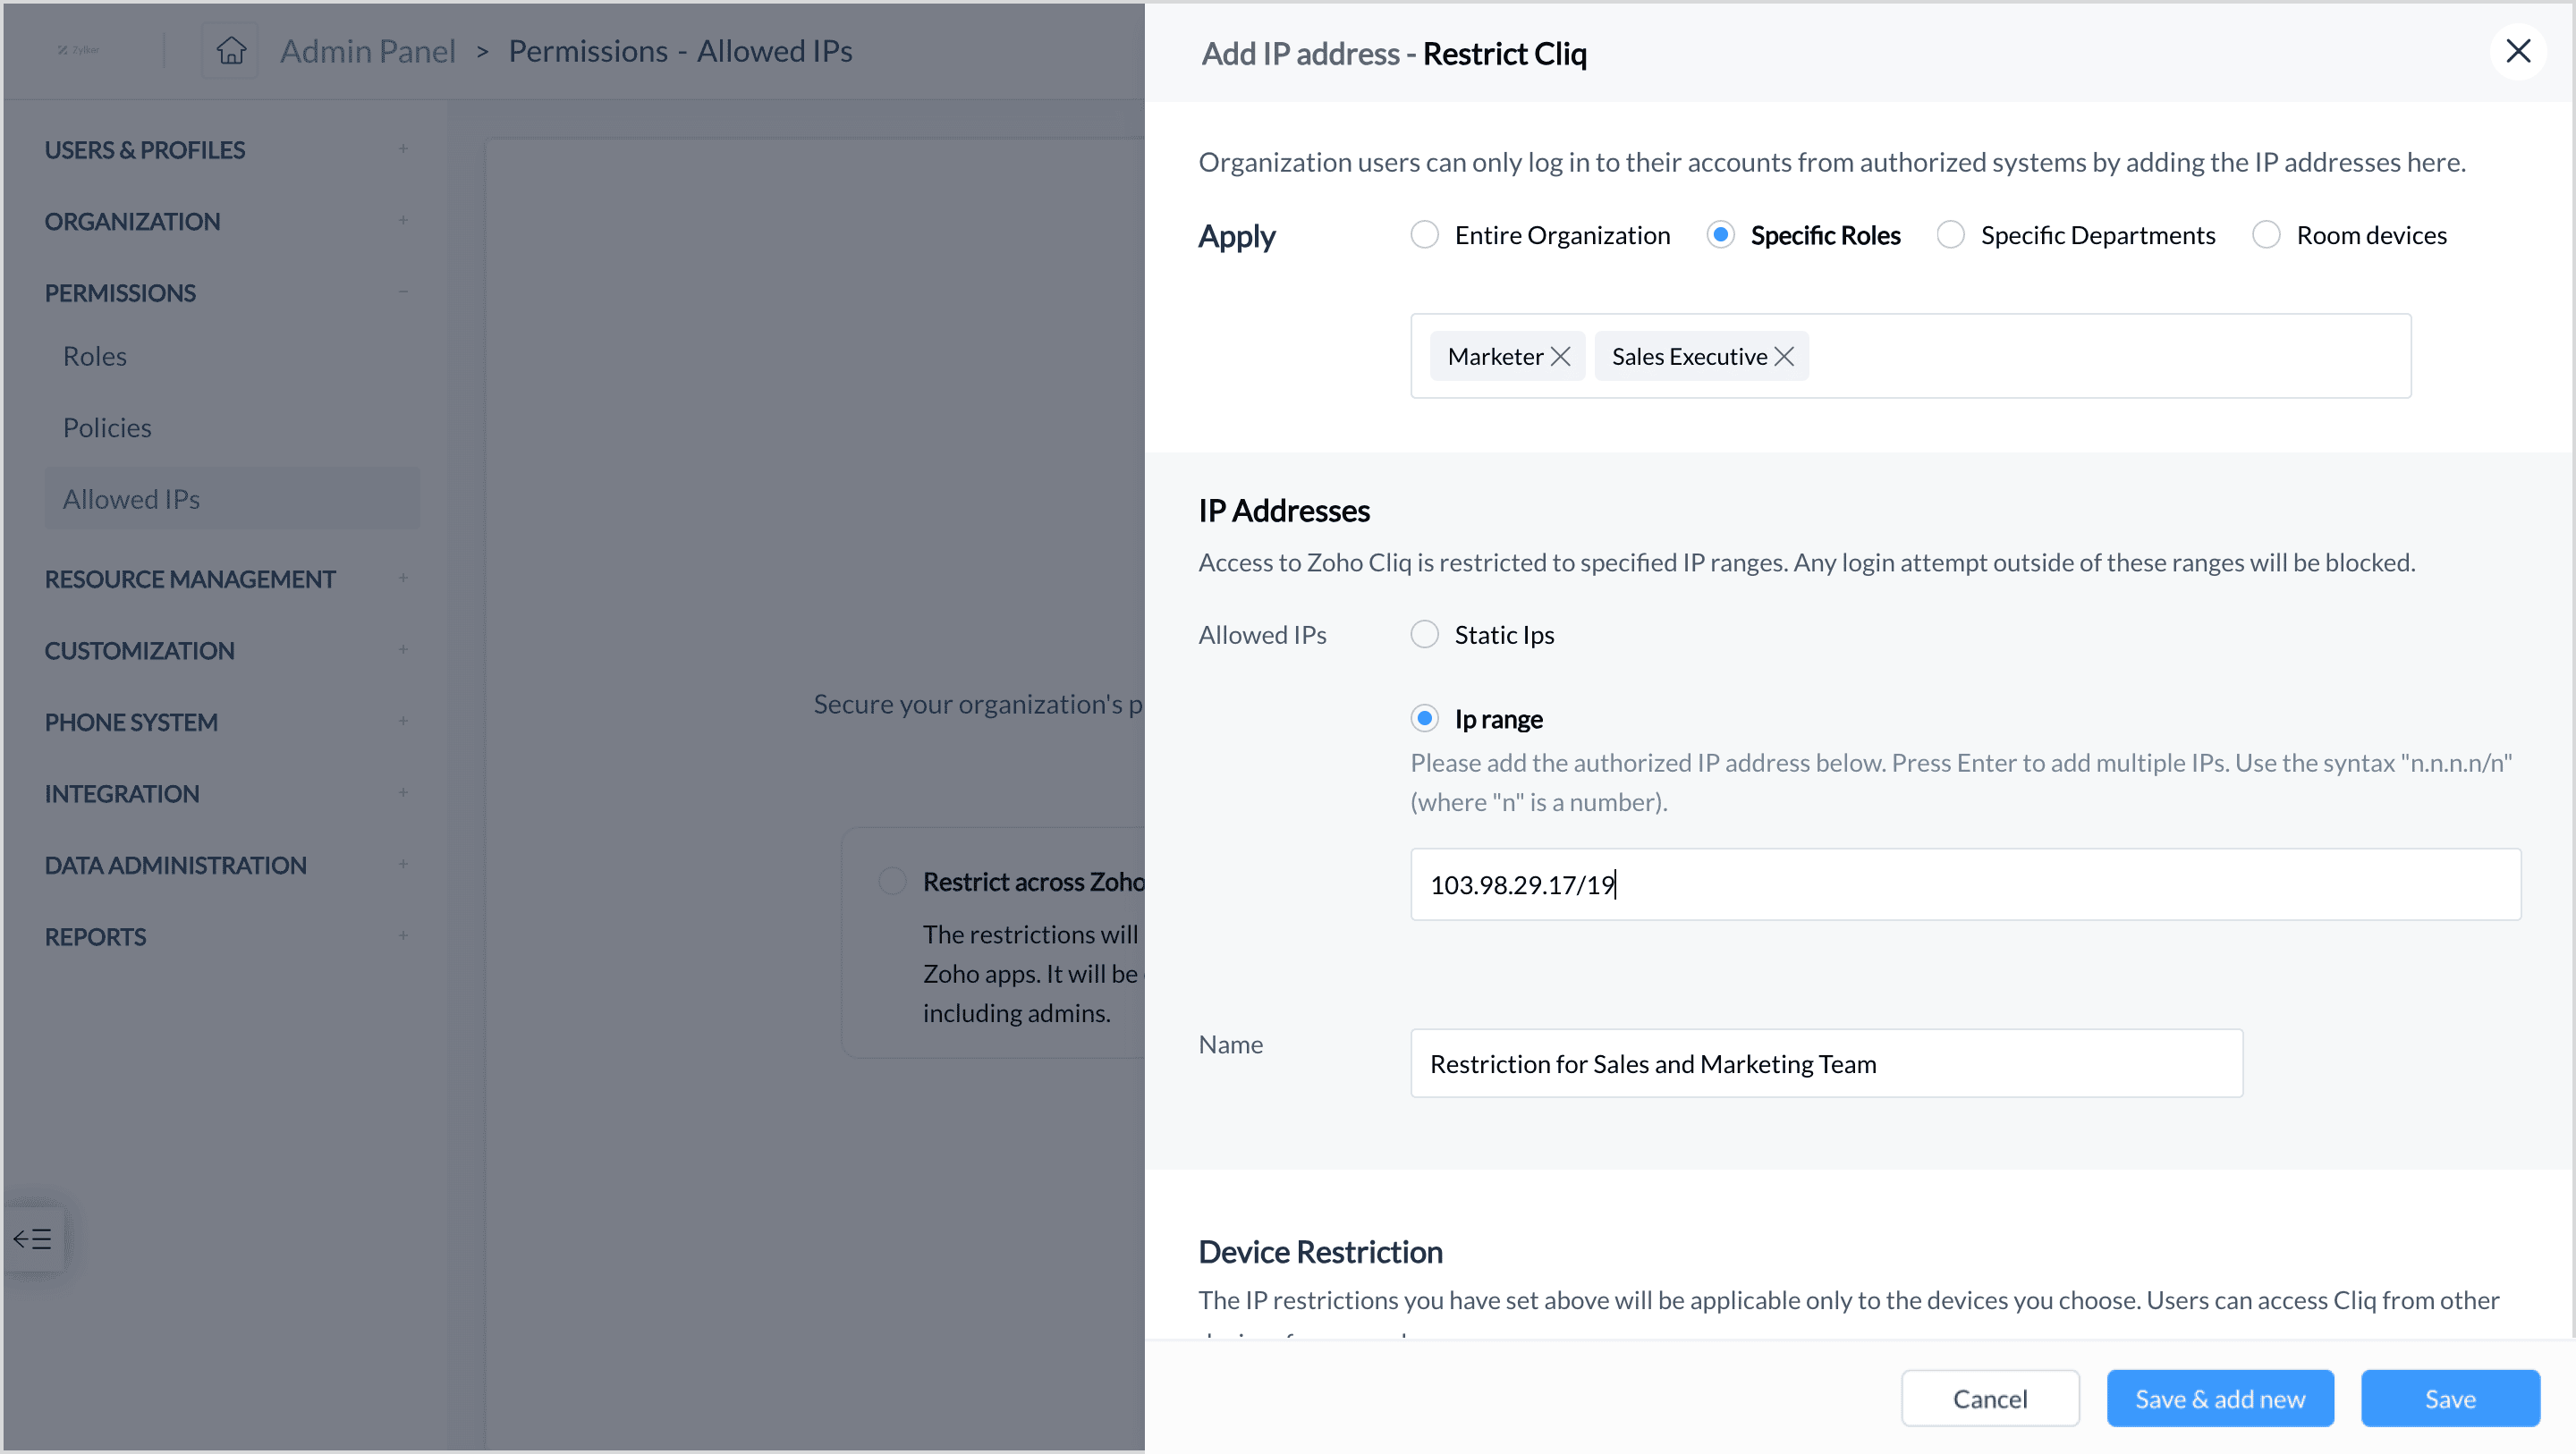Close the Add IP address panel
The width and height of the screenshot is (2576, 1454).
(2517, 51)
